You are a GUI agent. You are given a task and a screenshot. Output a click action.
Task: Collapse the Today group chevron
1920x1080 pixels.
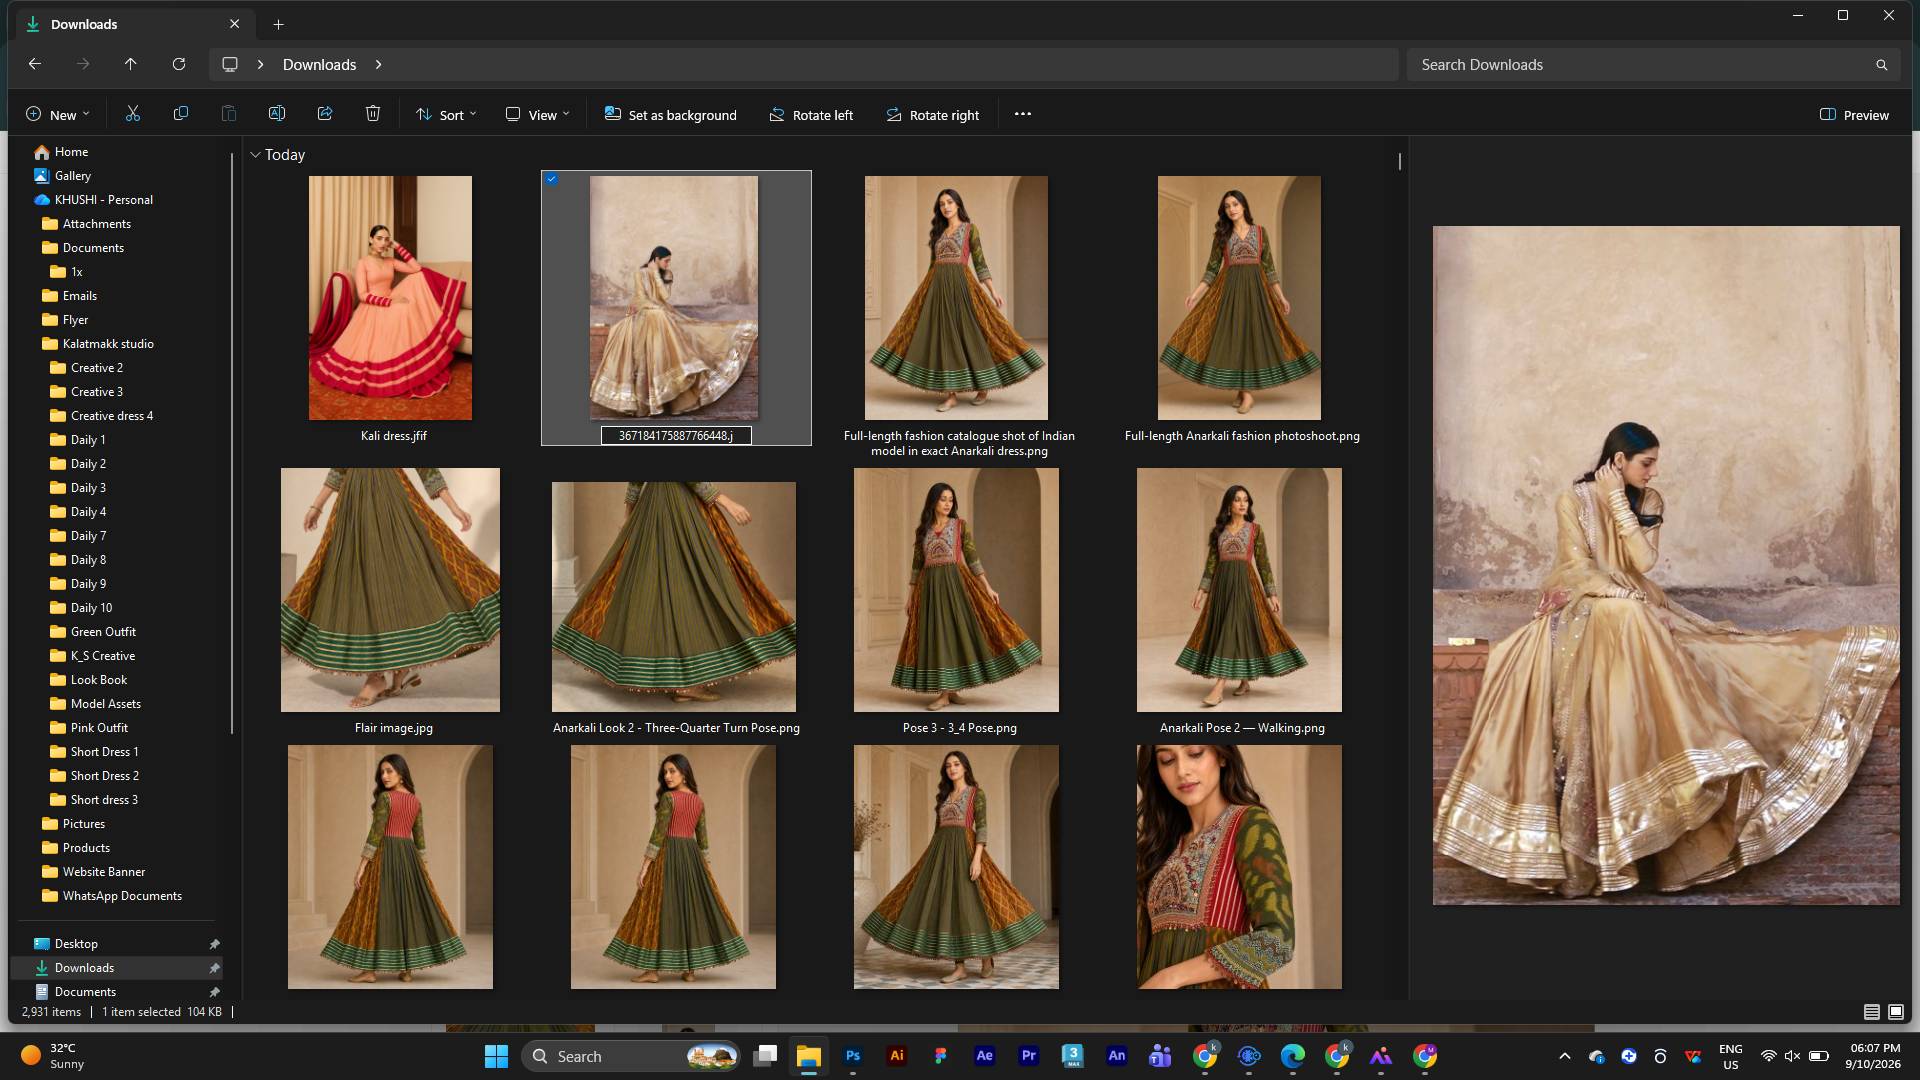255,155
